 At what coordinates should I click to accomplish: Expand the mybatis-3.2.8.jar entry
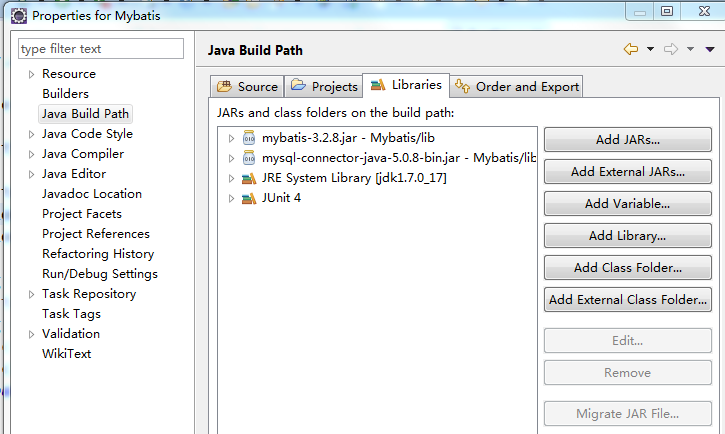point(231,138)
